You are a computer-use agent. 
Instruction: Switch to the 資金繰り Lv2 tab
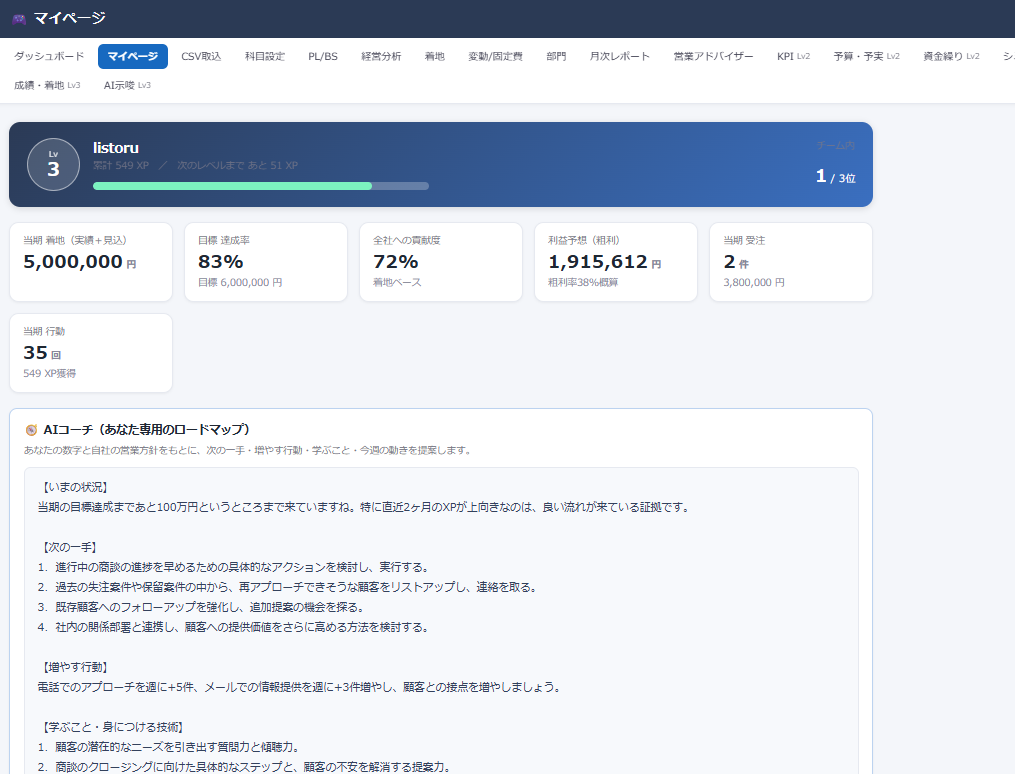[952, 56]
